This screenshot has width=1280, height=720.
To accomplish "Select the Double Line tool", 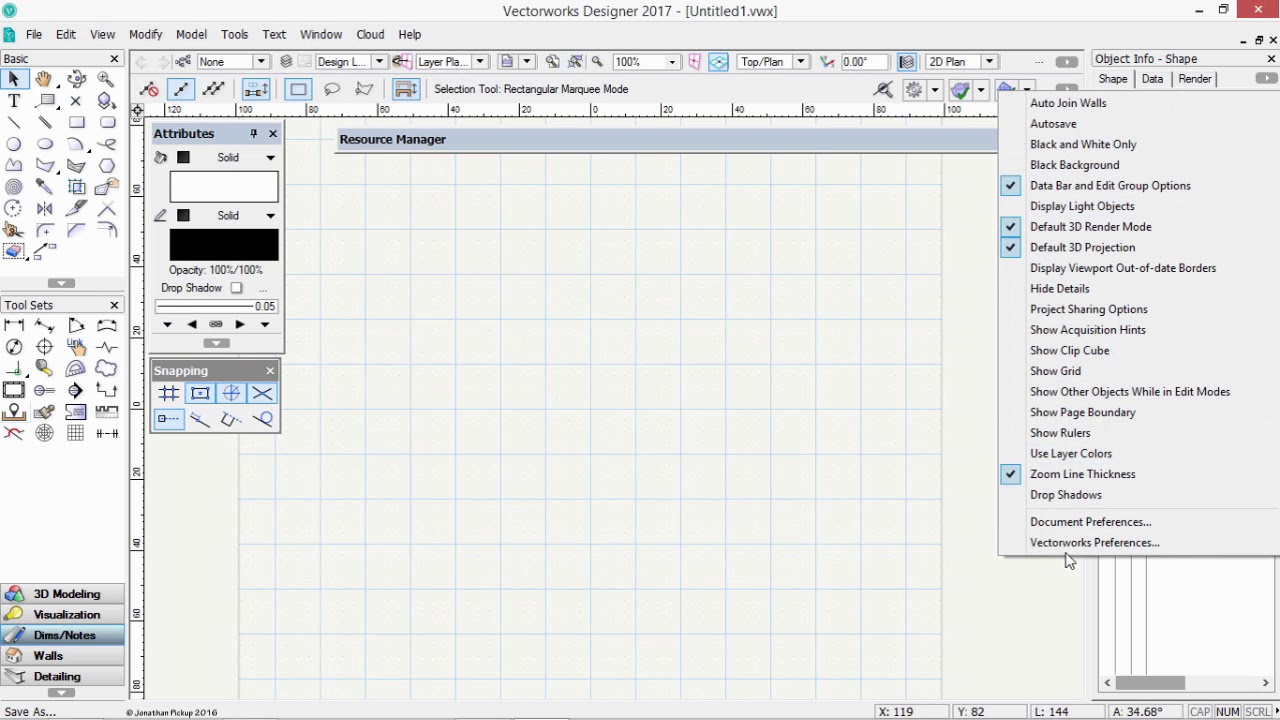I will (x=45, y=122).
